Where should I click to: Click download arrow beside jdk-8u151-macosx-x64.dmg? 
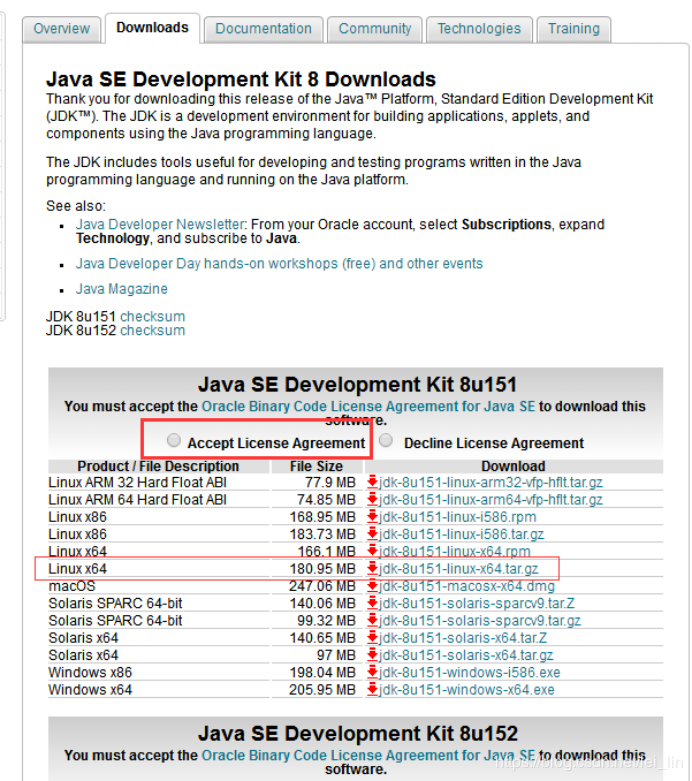pyautogui.click(x=372, y=586)
